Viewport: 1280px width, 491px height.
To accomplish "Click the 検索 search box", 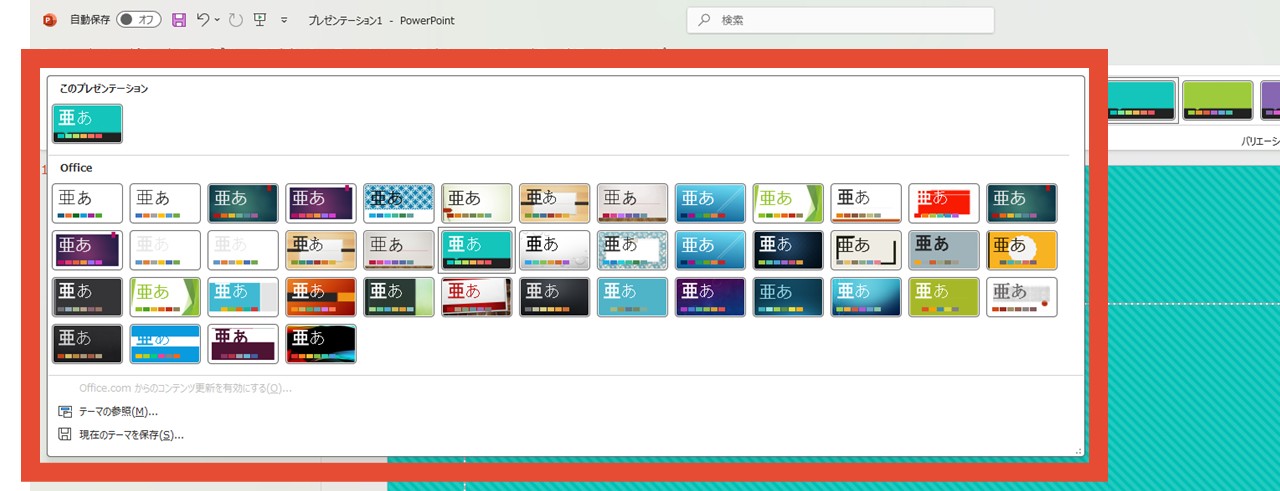I will pos(840,20).
